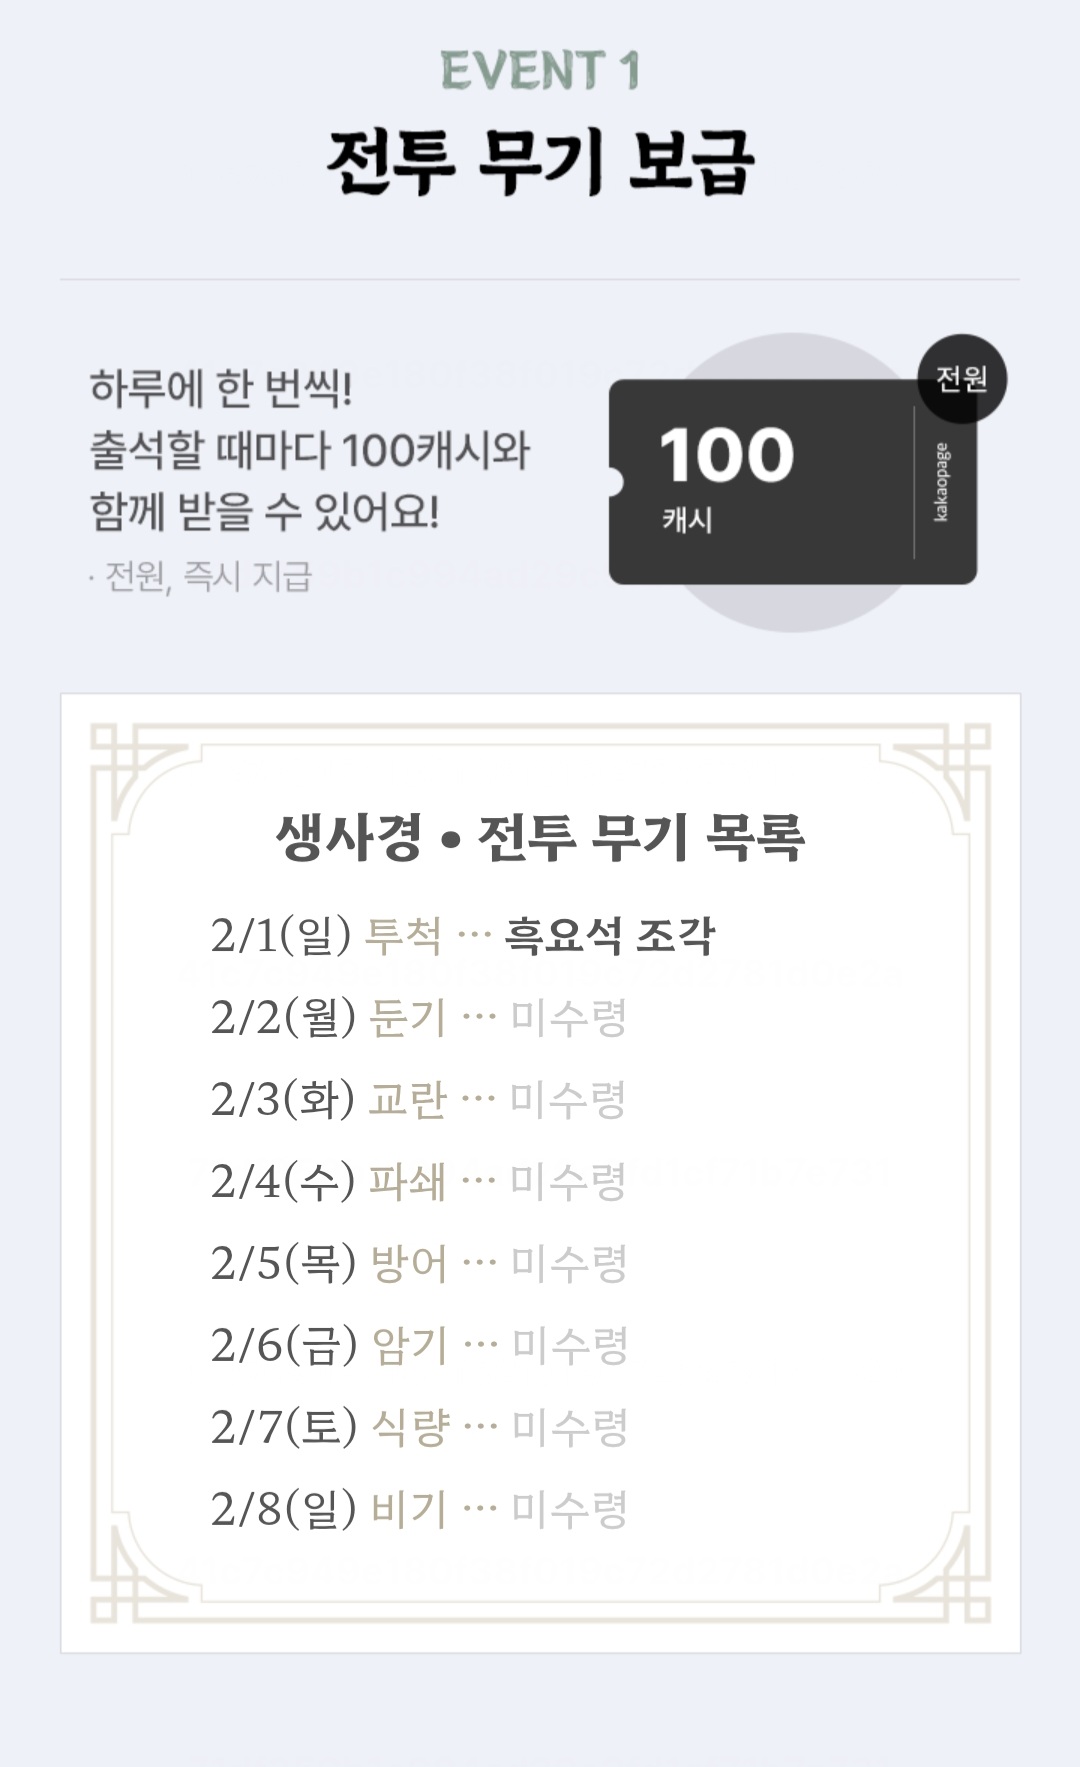Image resolution: width=1080 pixels, height=1767 pixels.
Task: Select the 둔기 weapon label
Action: click(x=408, y=1018)
